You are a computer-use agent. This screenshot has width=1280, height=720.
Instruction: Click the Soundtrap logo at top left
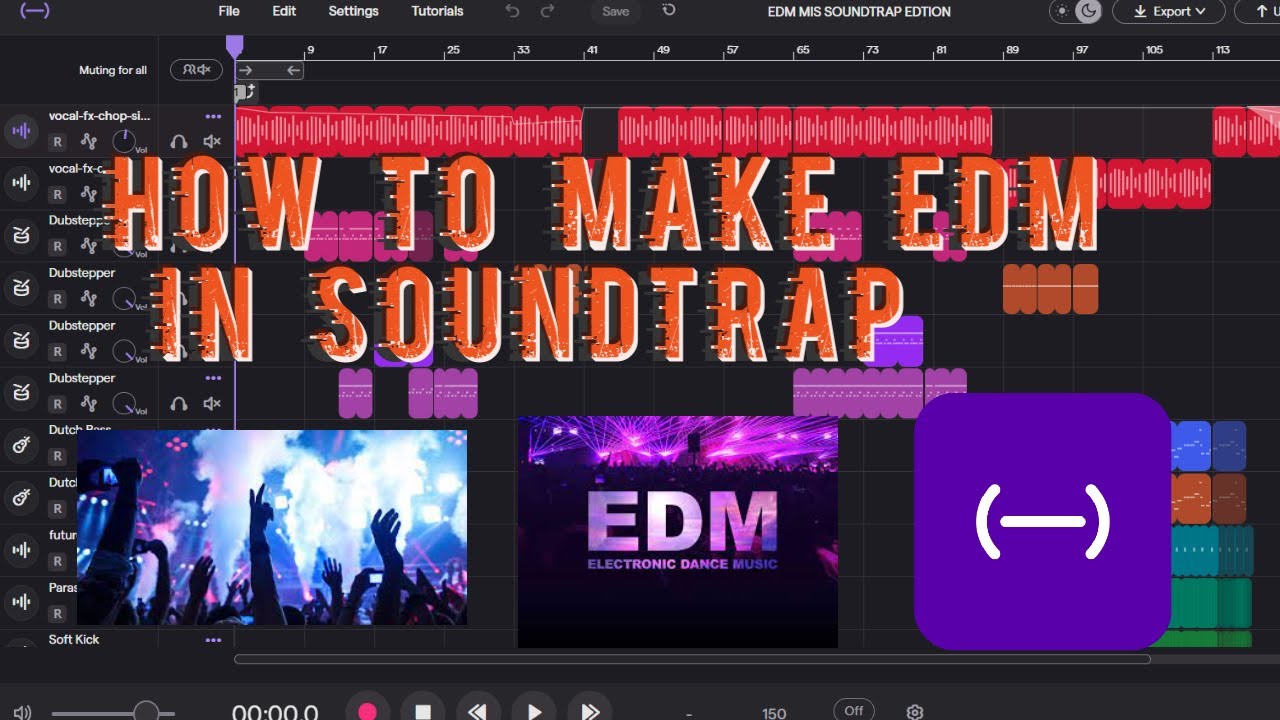(x=34, y=11)
